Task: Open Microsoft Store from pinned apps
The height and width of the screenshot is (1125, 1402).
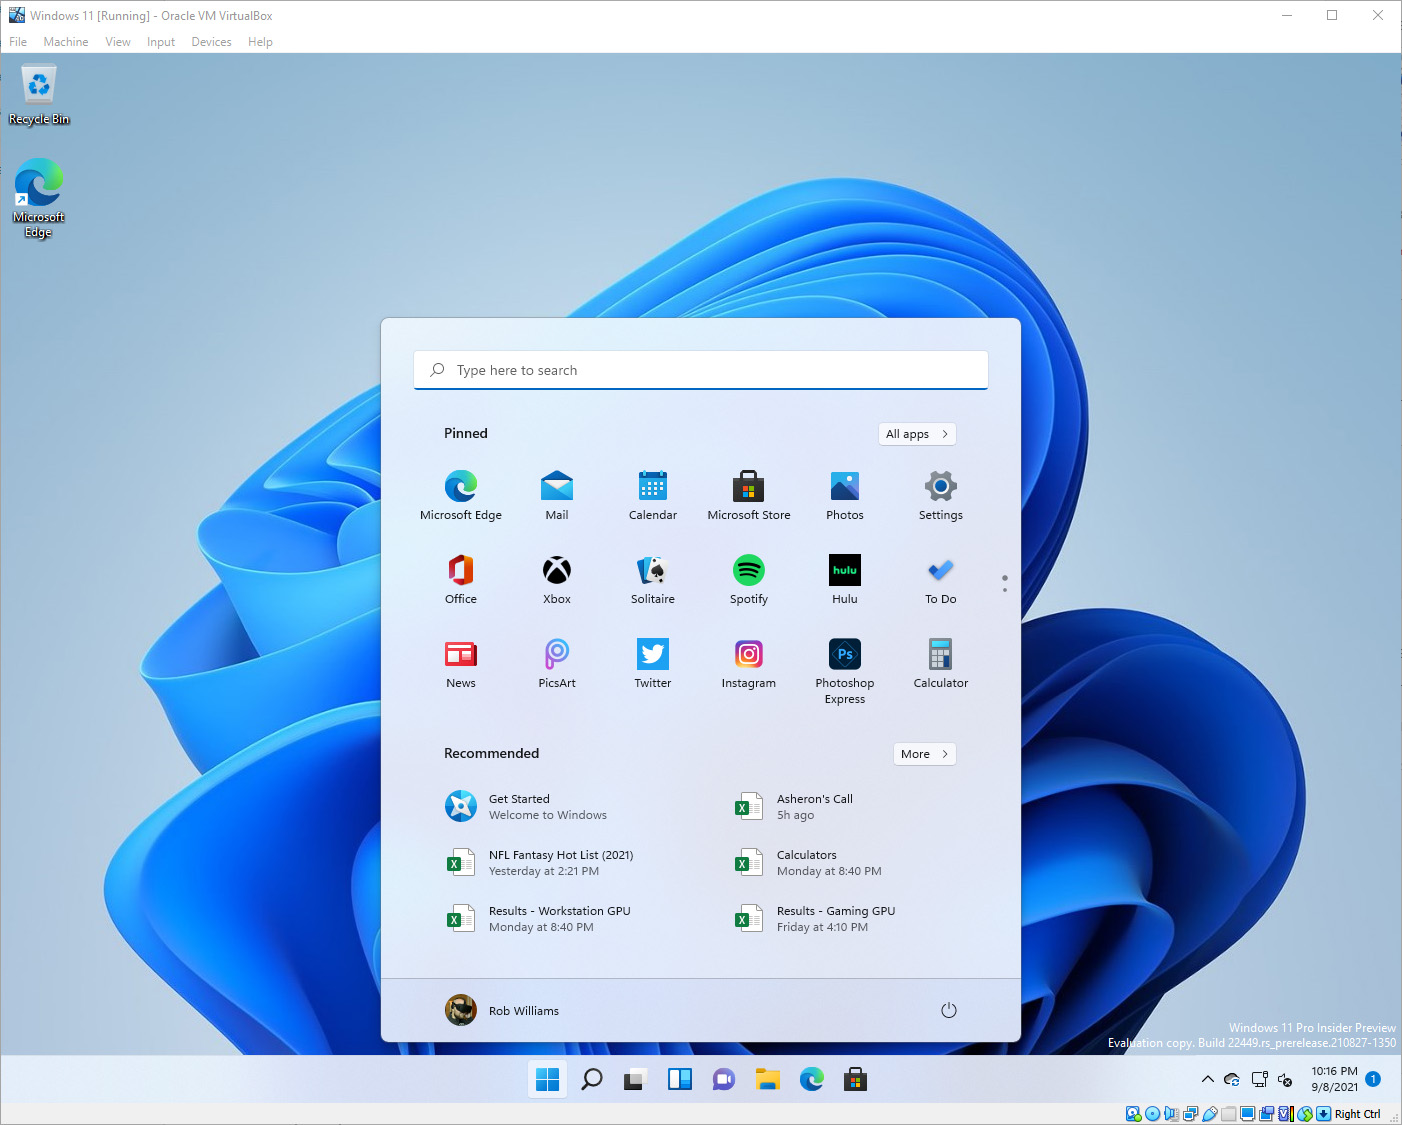Action: (x=749, y=495)
